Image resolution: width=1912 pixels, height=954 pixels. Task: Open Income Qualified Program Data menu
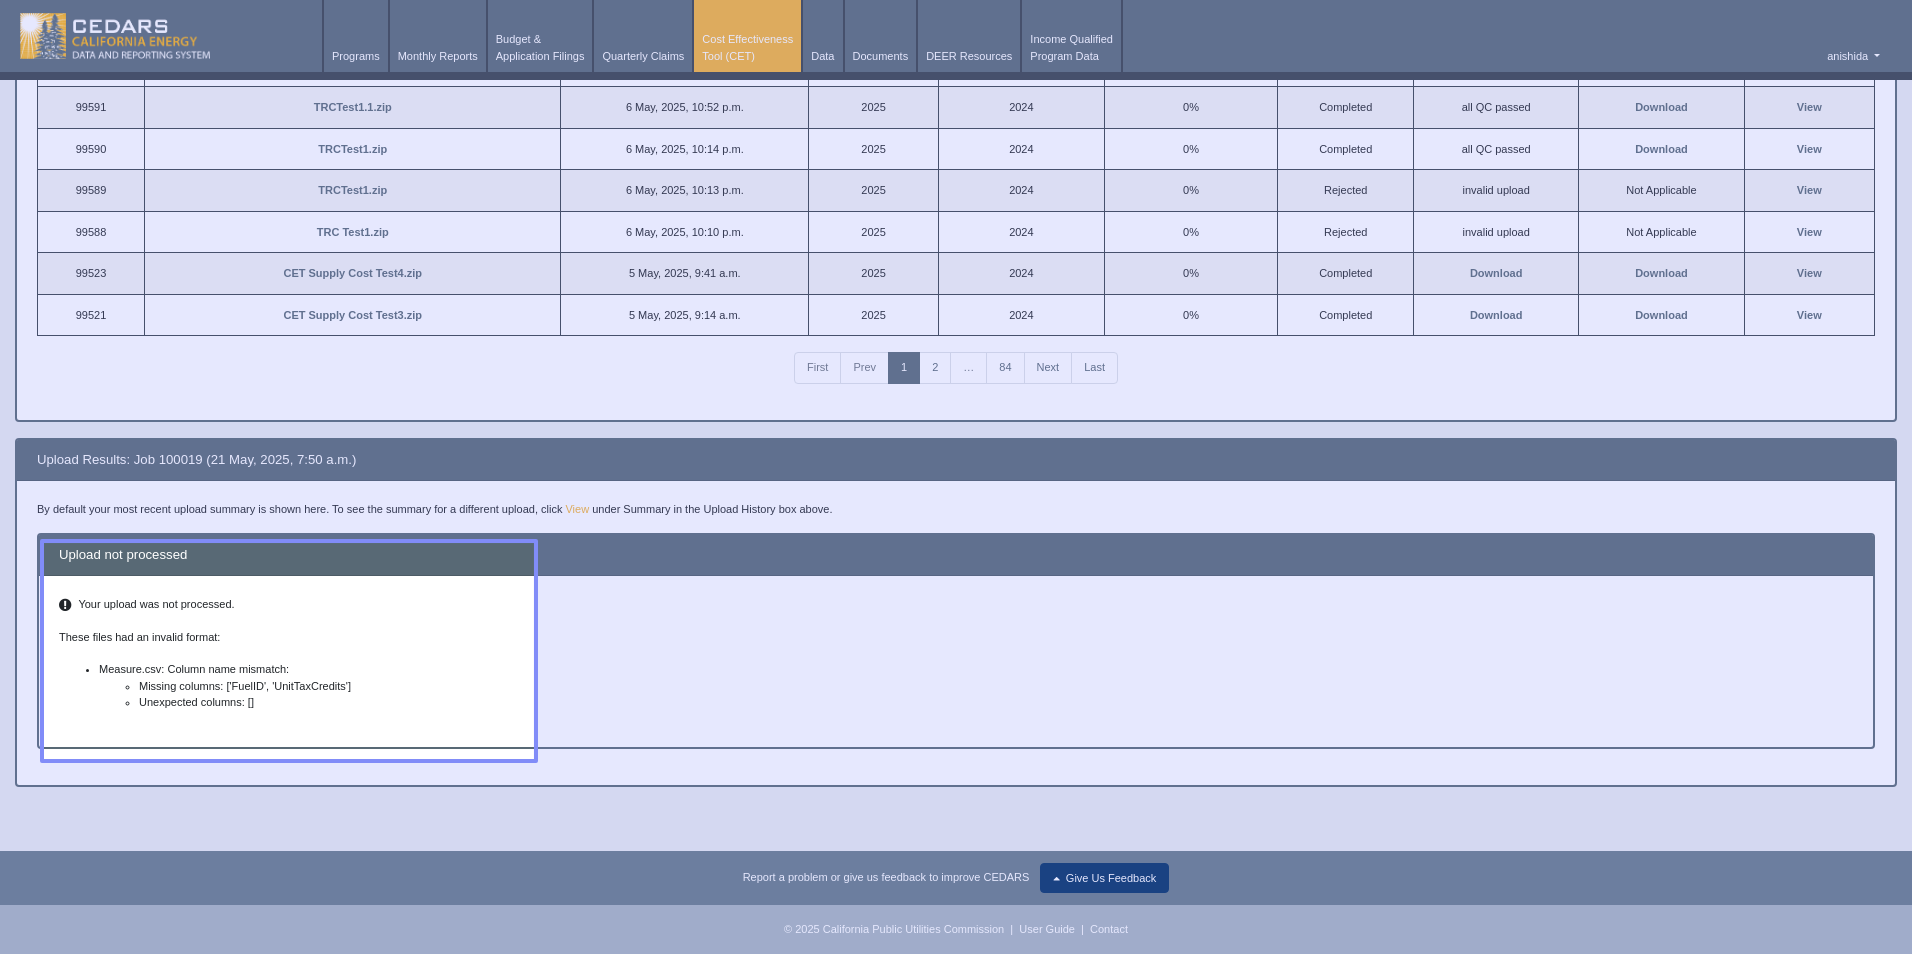(1070, 47)
